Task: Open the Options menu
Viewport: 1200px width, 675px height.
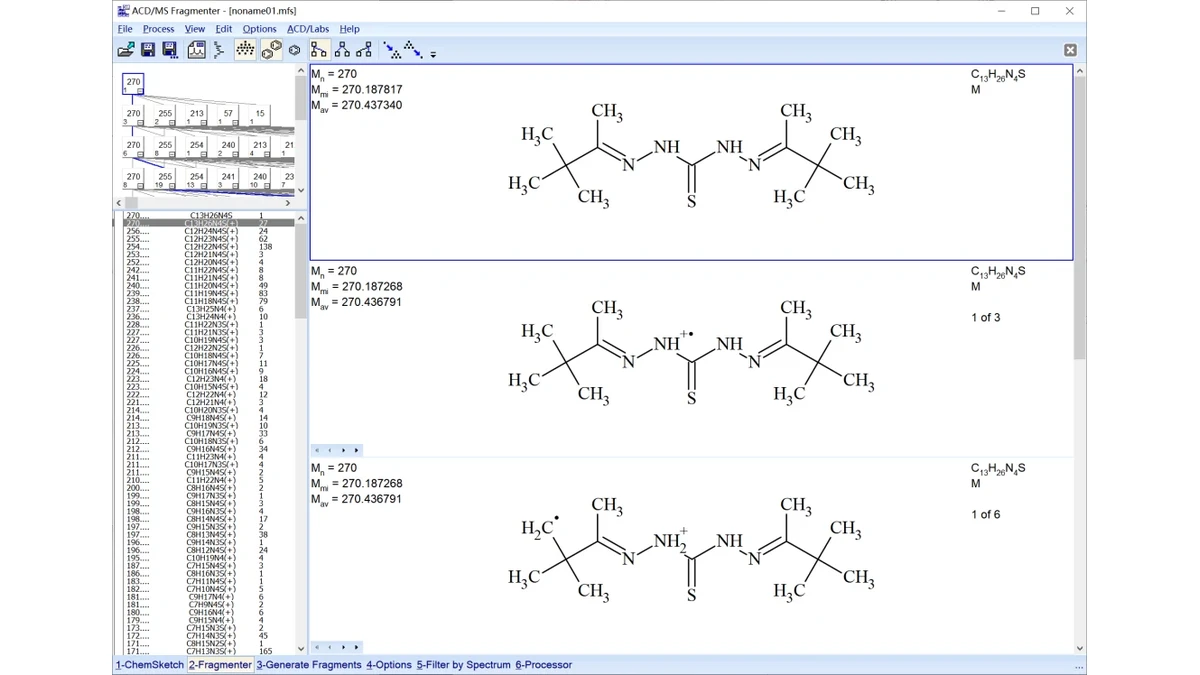Action: (x=259, y=29)
